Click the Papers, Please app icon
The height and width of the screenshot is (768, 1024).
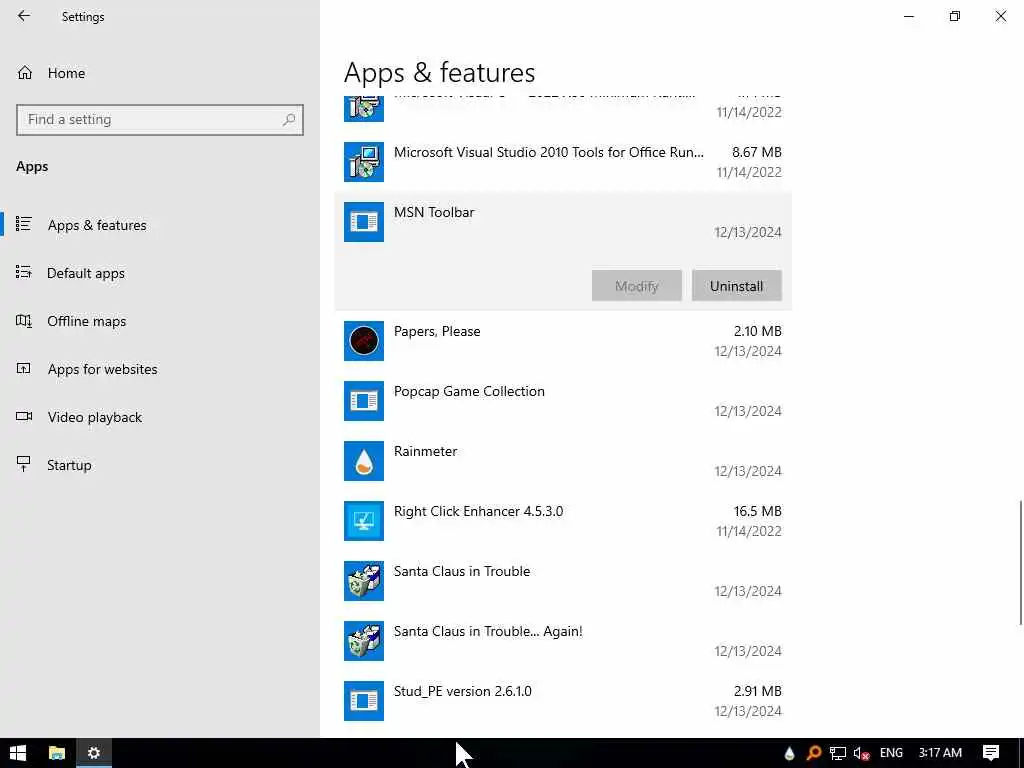[x=364, y=341]
